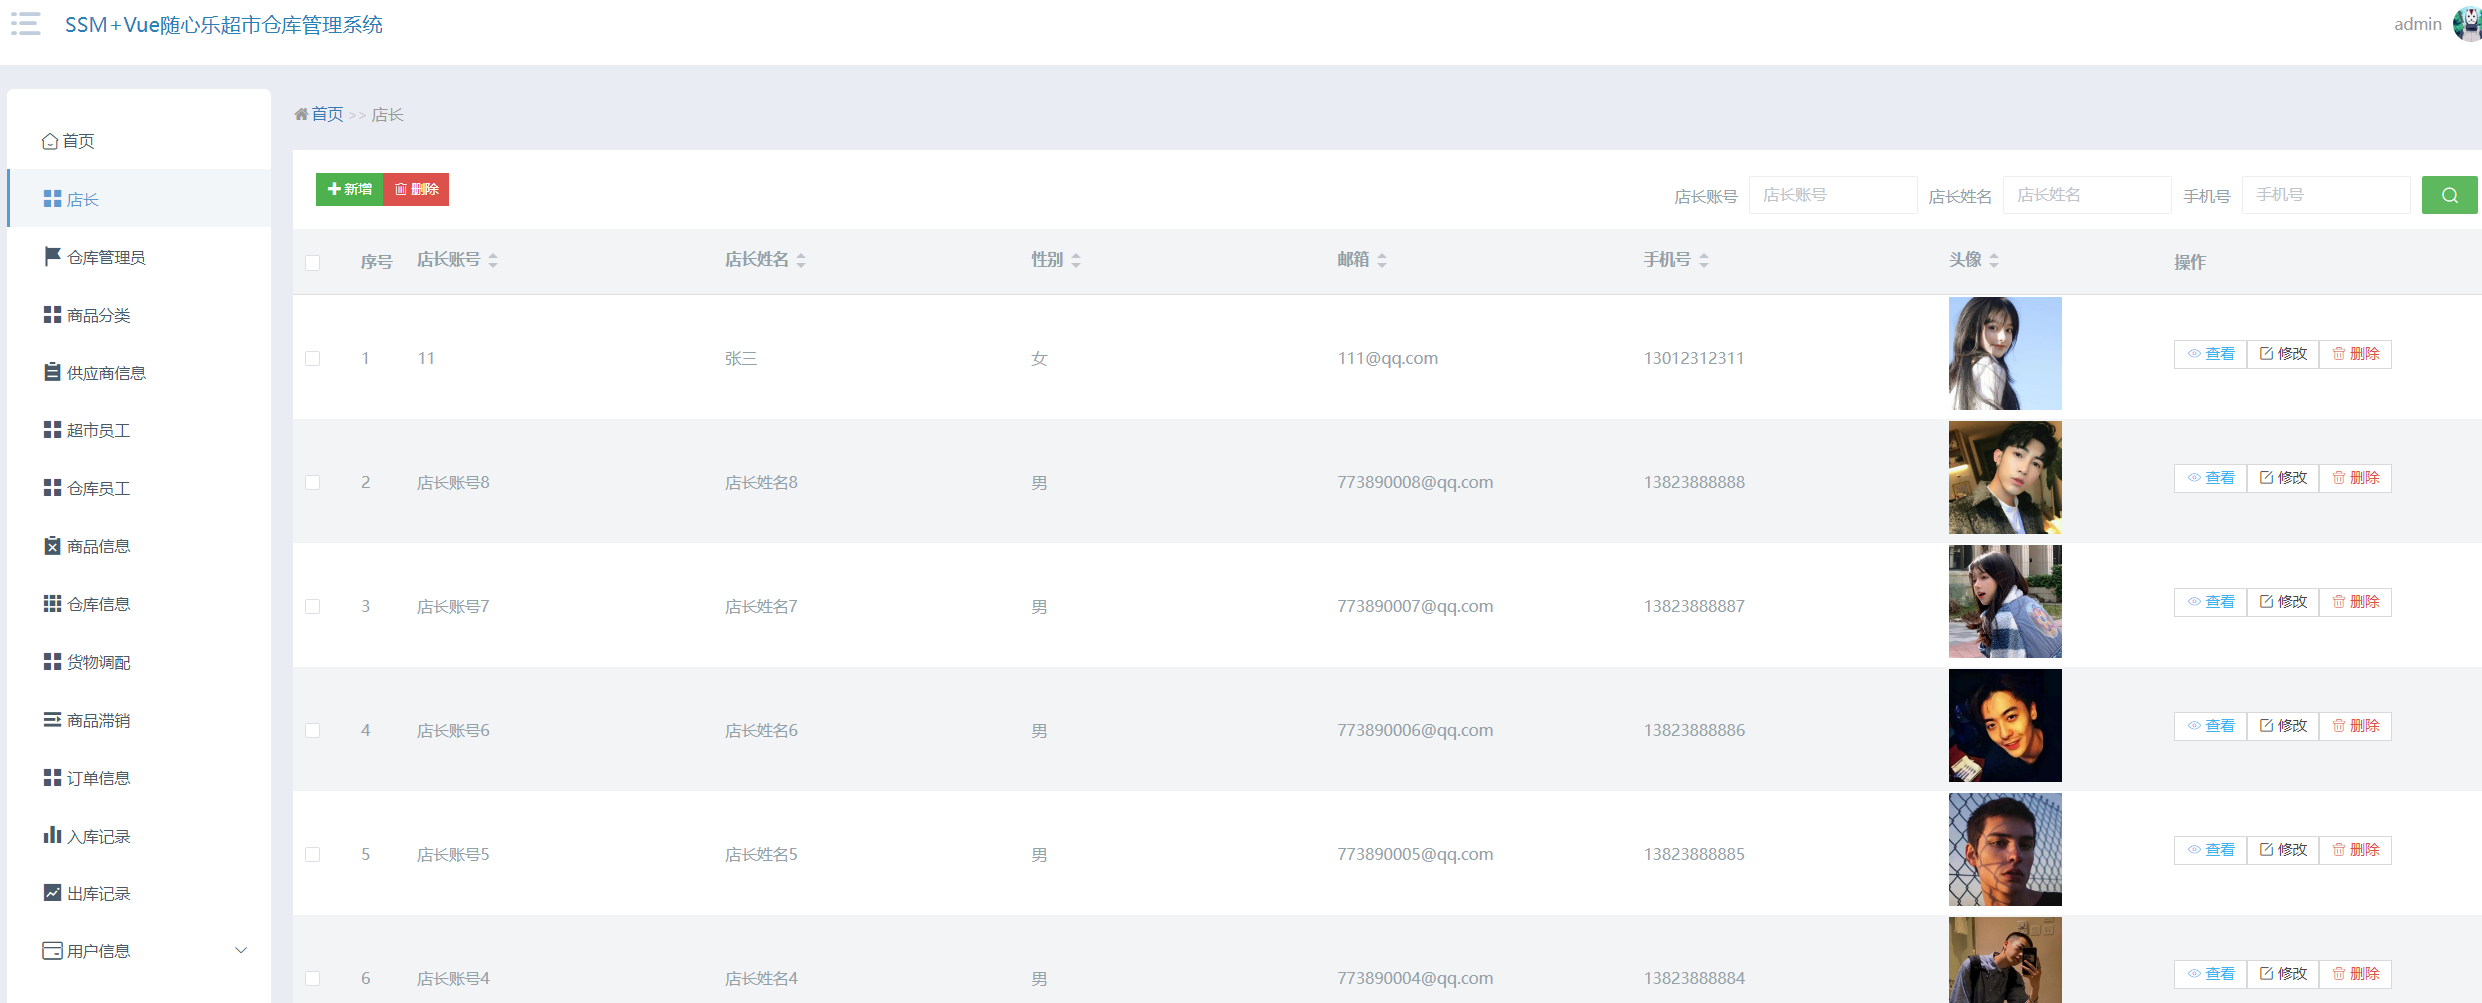Select the checkbox for 店长账号7 row
The image size is (2482, 1003).
[313, 606]
